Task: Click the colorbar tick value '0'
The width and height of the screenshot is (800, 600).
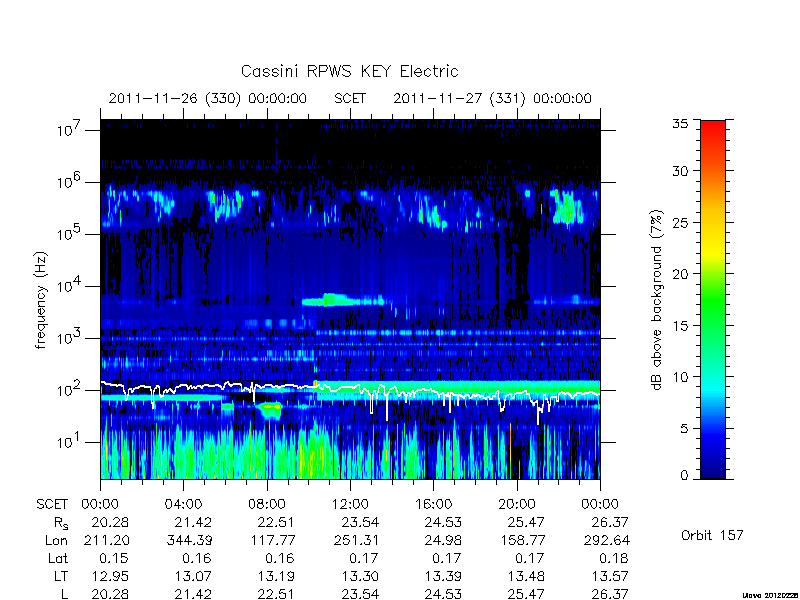Action: coord(684,476)
